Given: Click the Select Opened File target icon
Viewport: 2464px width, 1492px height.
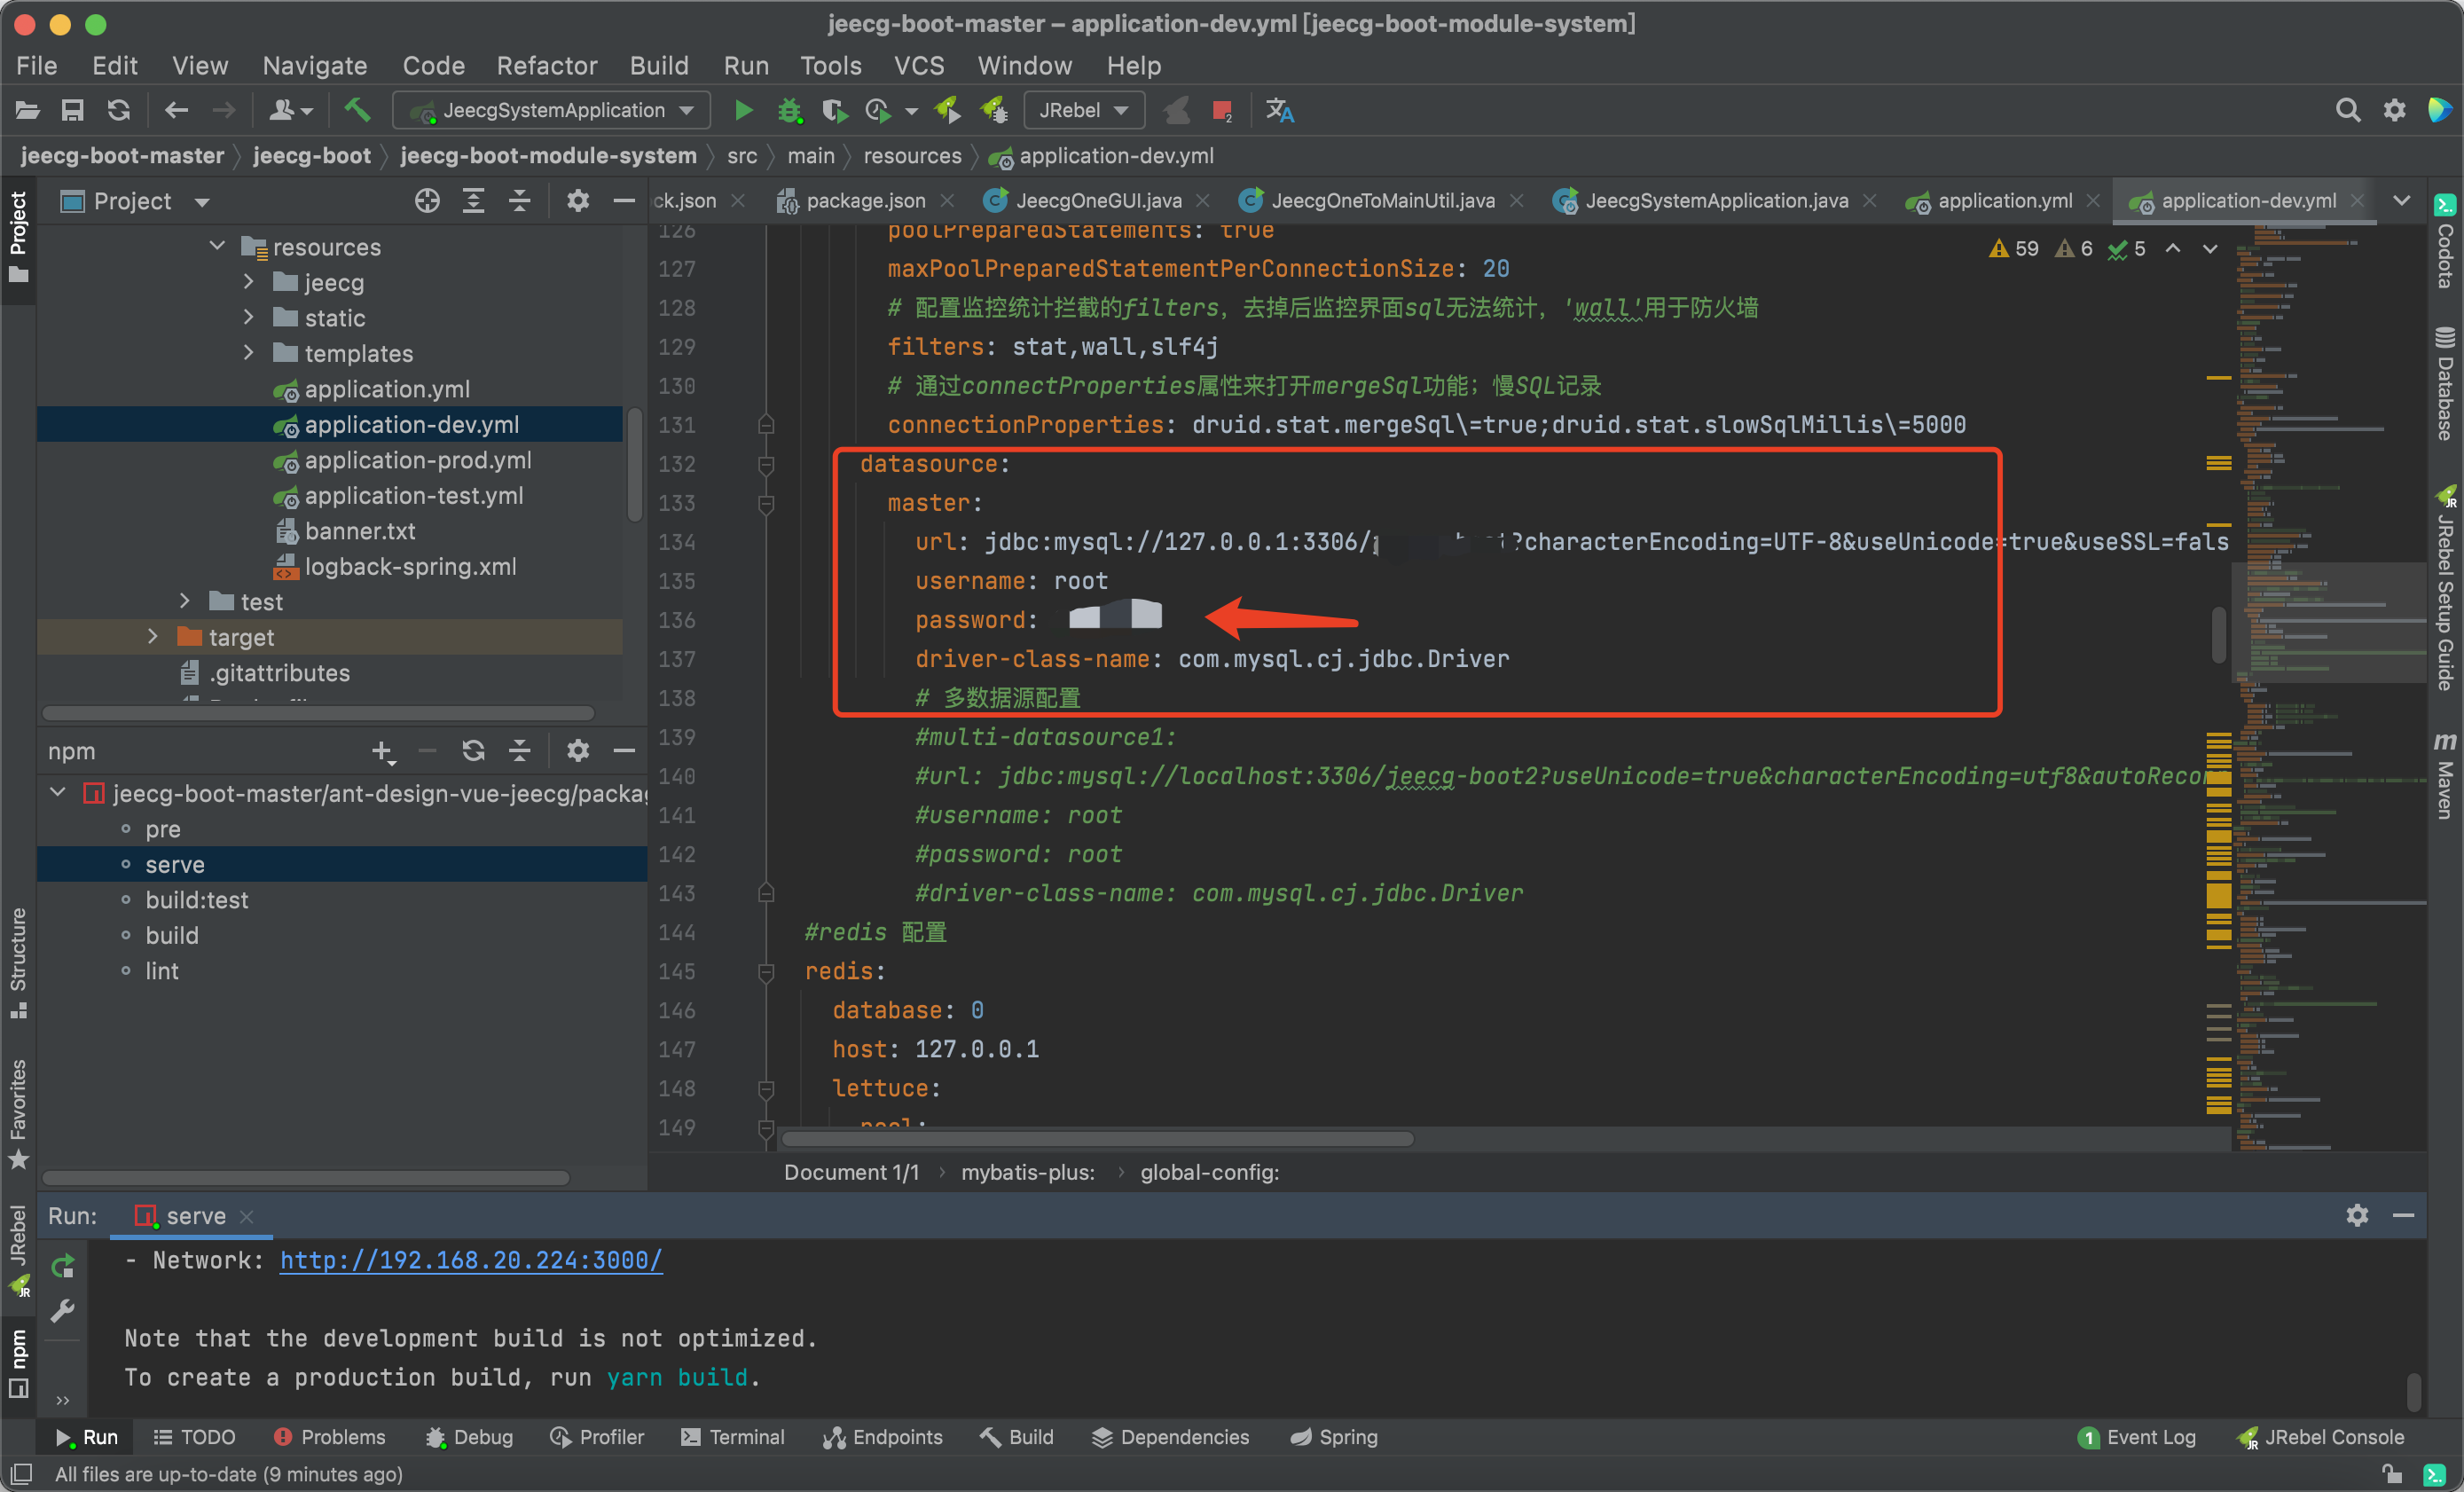Looking at the screenshot, I should point(427,201).
